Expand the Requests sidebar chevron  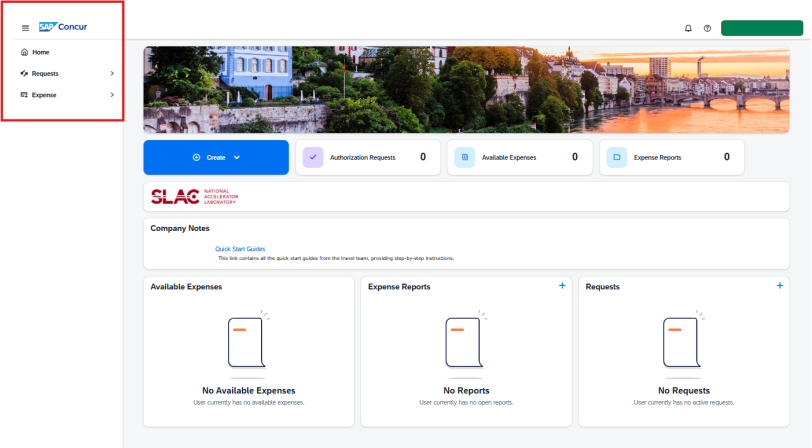point(112,74)
